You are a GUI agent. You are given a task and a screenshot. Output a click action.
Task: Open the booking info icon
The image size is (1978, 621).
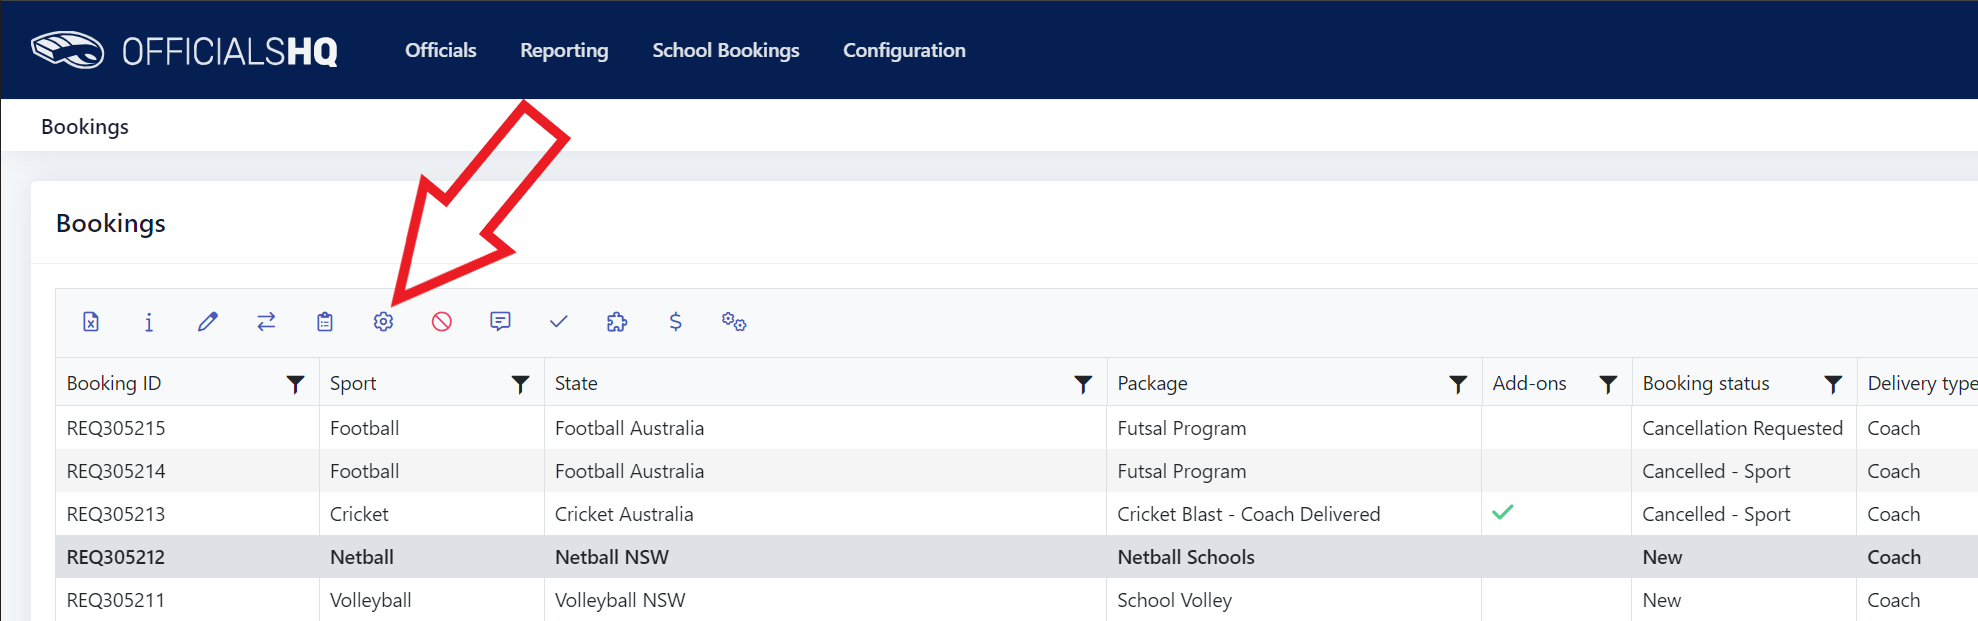tap(149, 322)
